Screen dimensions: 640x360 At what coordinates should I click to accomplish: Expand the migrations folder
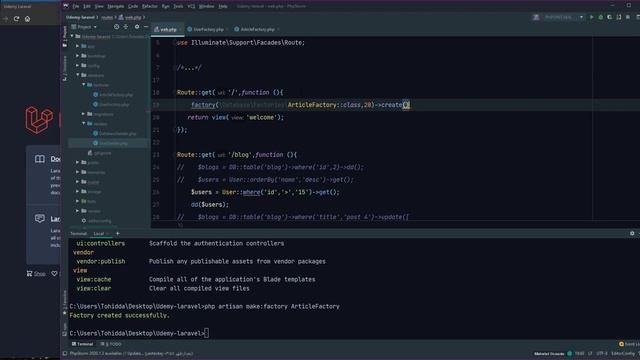[84, 114]
